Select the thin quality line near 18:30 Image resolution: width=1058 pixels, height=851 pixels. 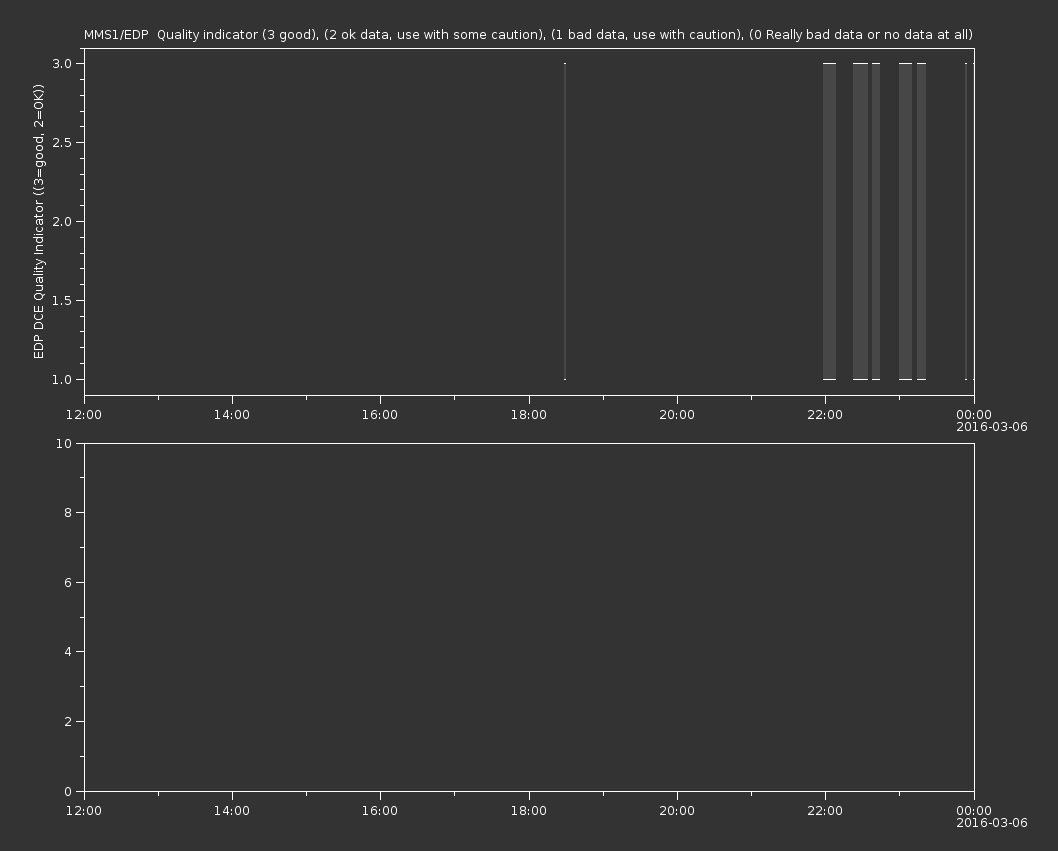(565, 221)
